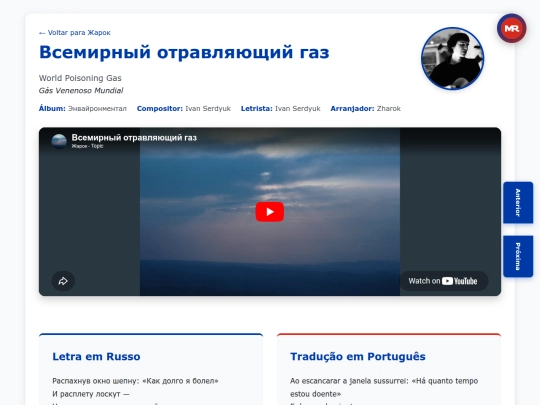
Task: Click the line Ao escancarar a janela sussurrei
Action: pos(384,387)
